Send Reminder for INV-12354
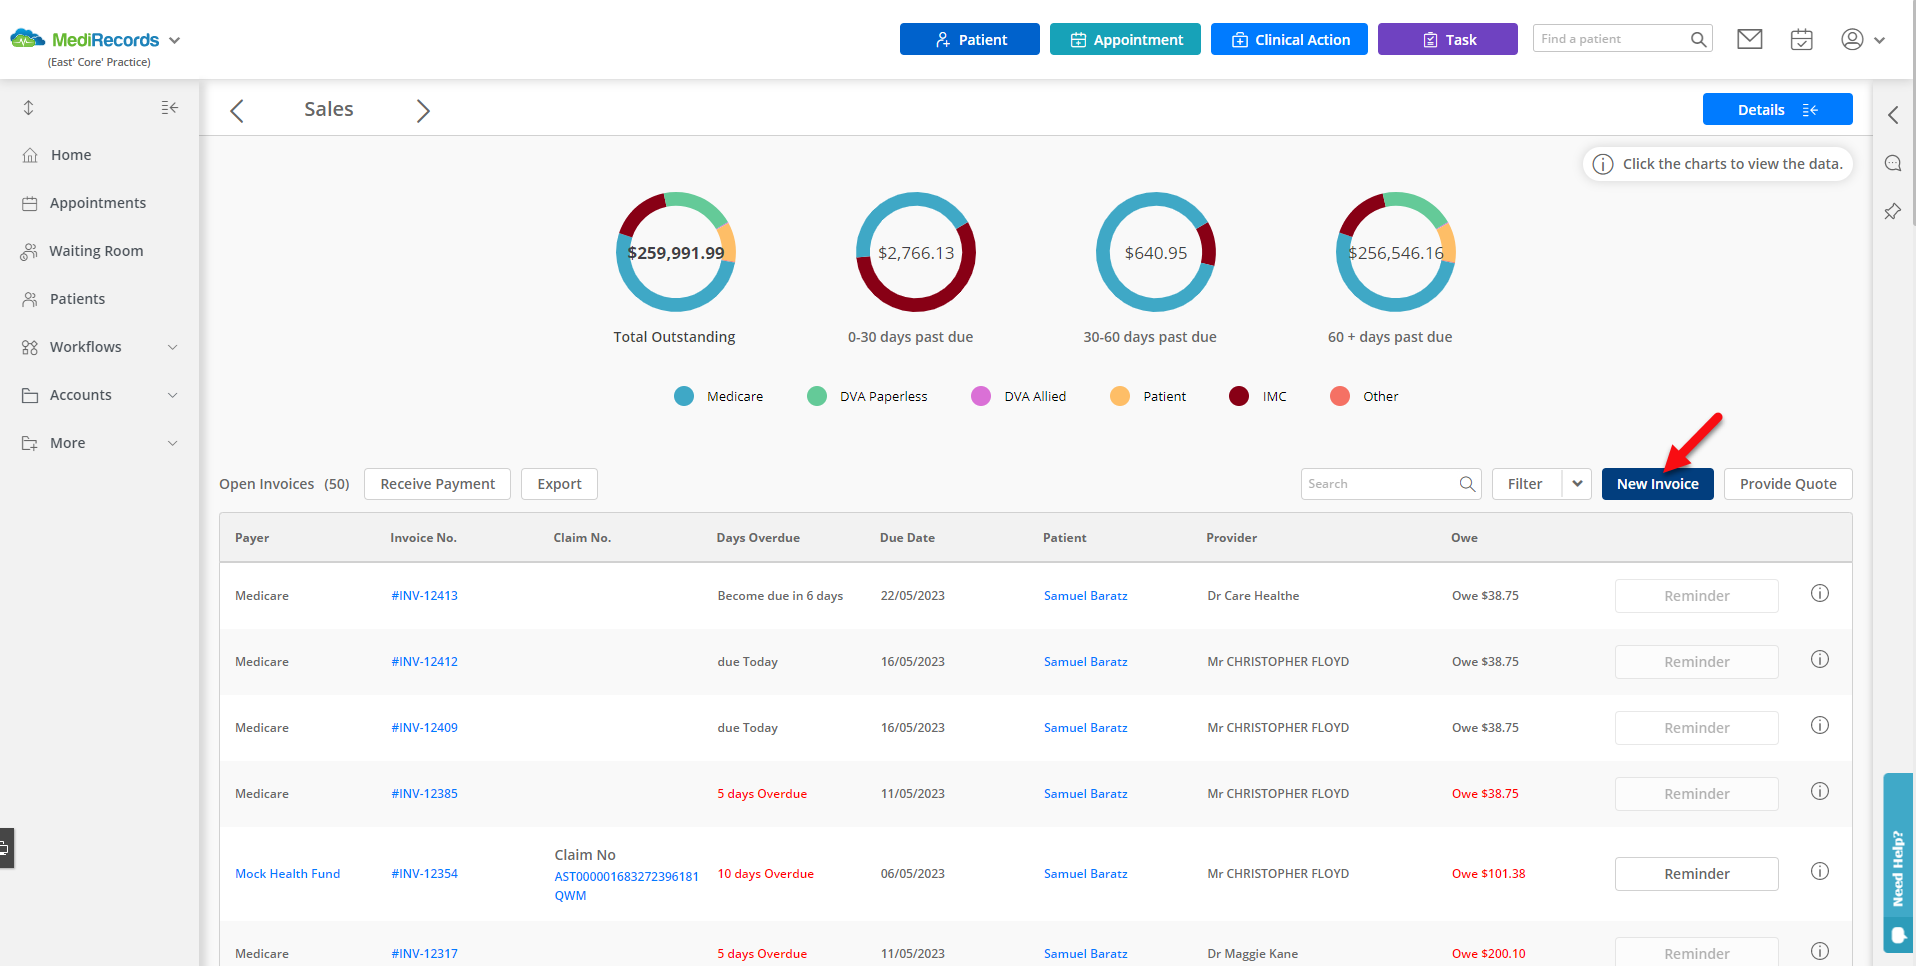Image resolution: width=1916 pixels, height=966 pixels. [1697, 874]
